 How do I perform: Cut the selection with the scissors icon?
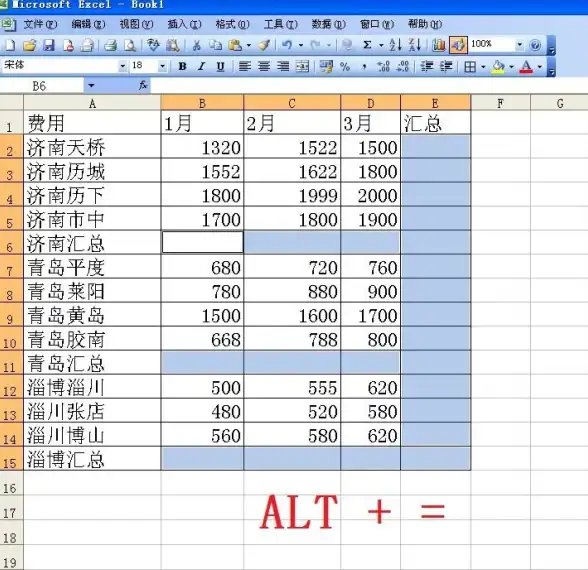point(196,46)
